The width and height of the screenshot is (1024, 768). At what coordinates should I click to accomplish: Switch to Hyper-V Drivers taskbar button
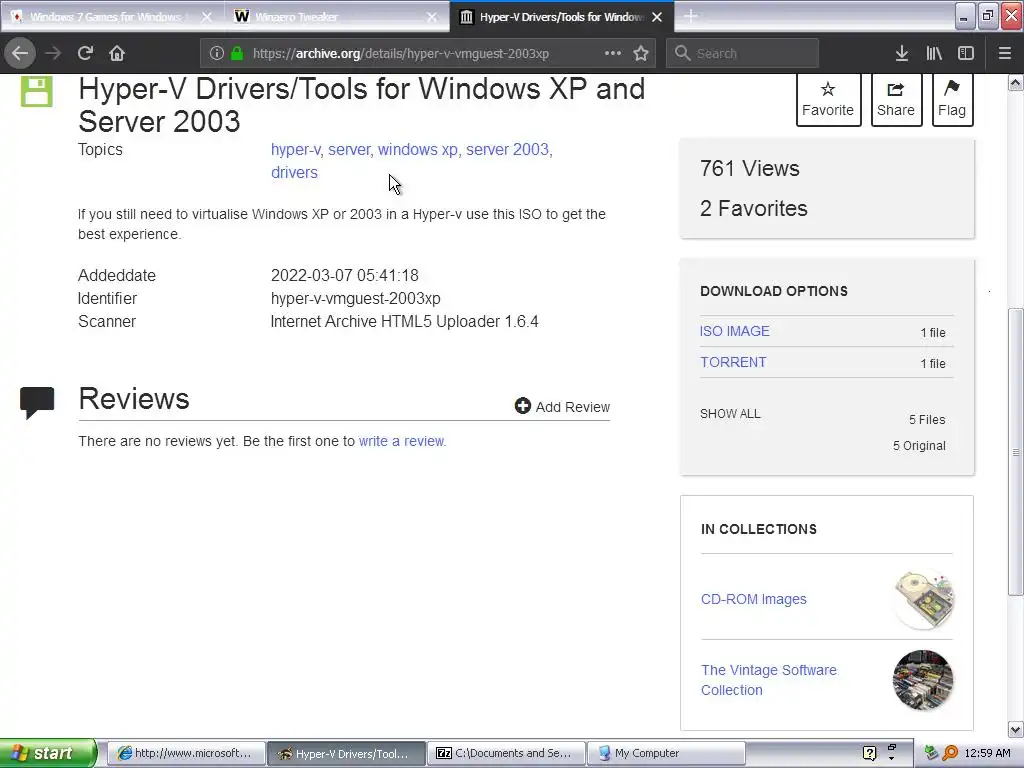[346, 753]
